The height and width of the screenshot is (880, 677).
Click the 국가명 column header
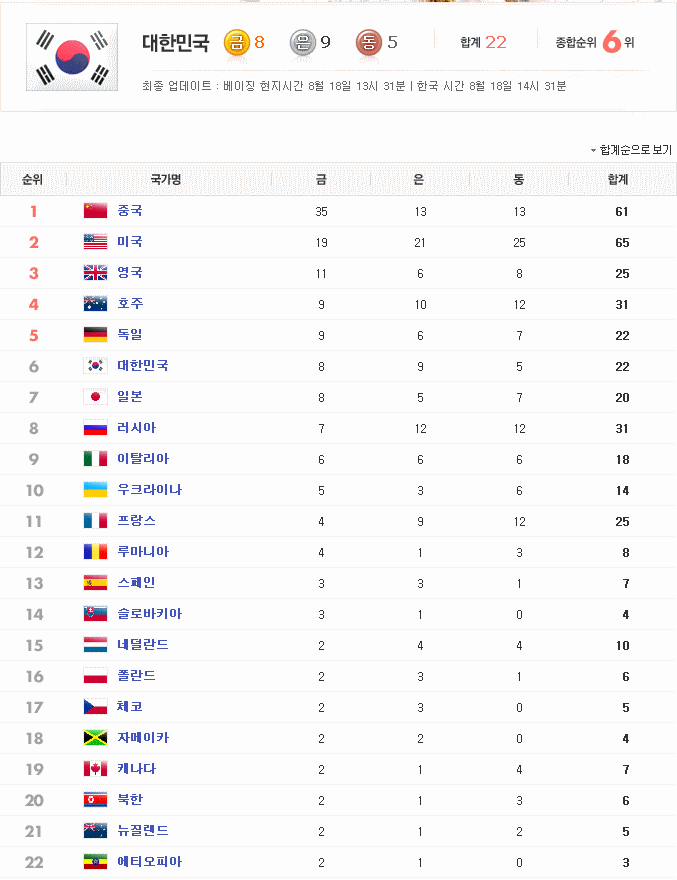coord(166,180)
